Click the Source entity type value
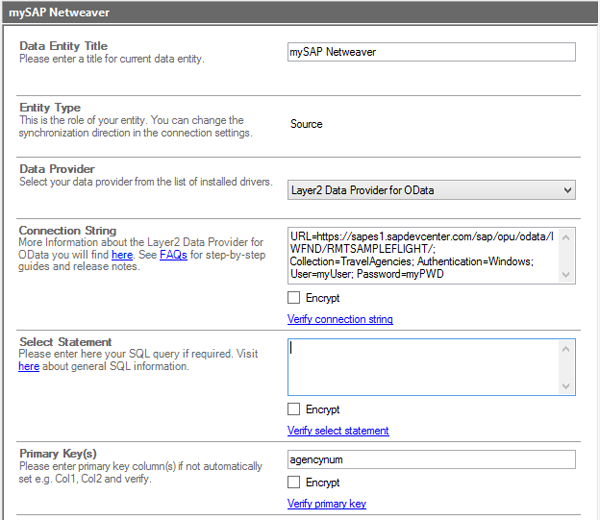 tap(306, 124)
